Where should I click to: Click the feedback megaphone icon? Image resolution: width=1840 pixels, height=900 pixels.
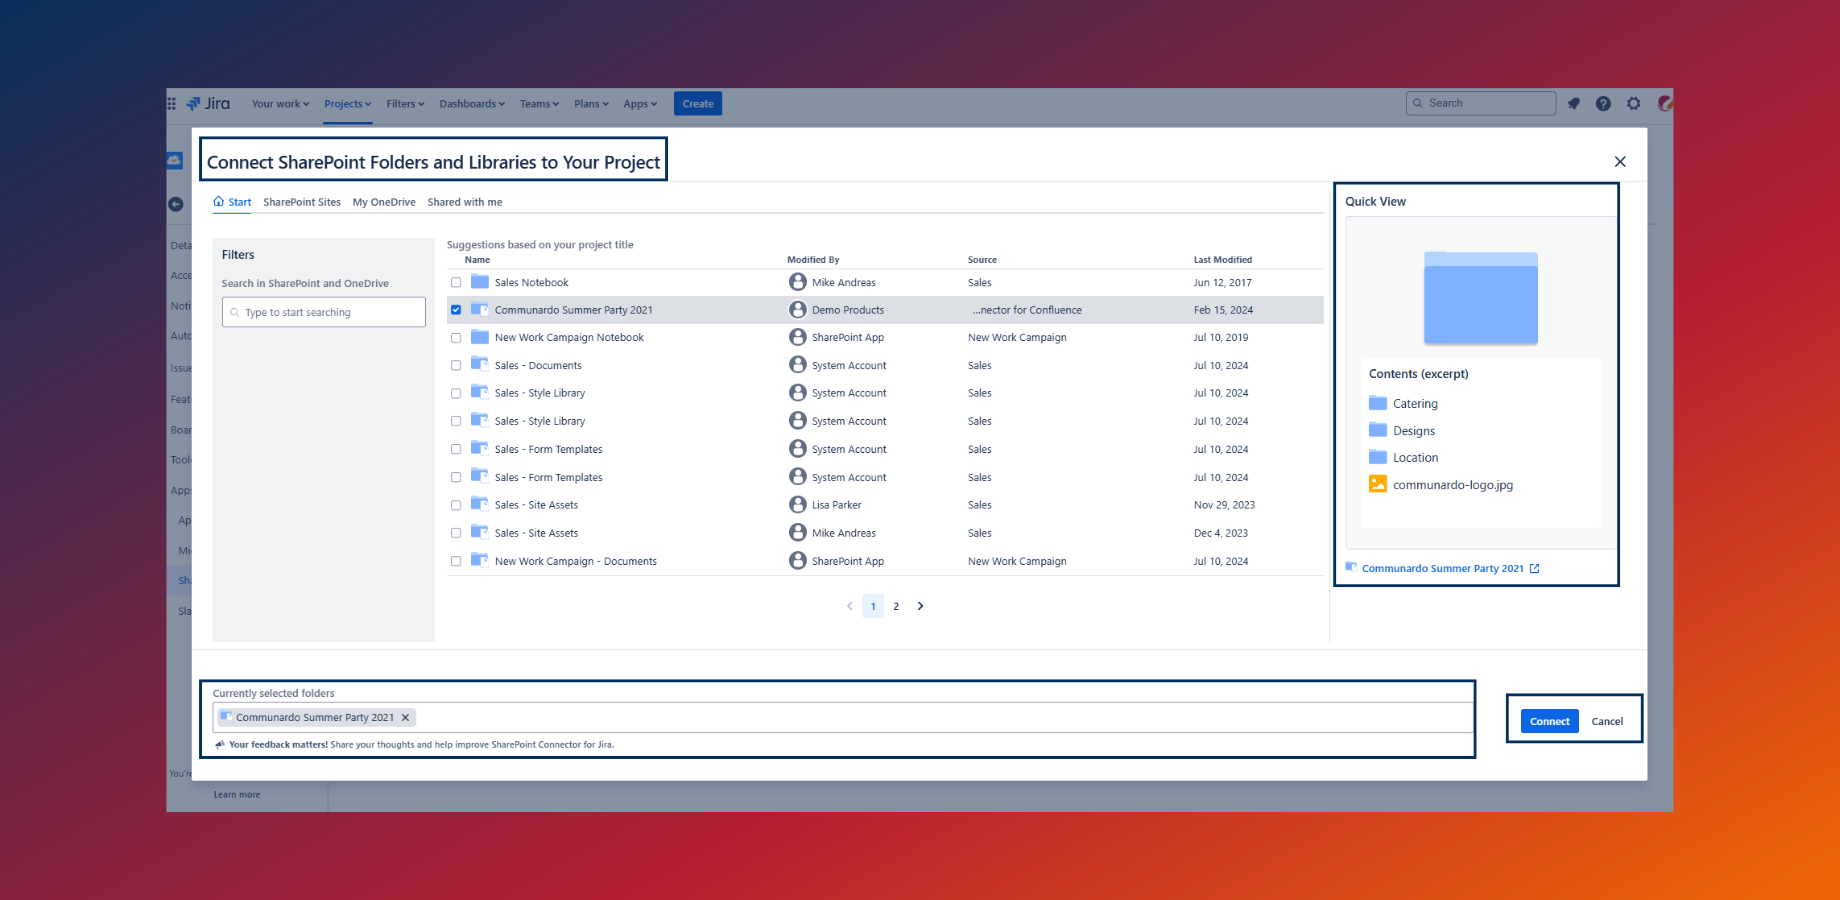click(220, 744)
